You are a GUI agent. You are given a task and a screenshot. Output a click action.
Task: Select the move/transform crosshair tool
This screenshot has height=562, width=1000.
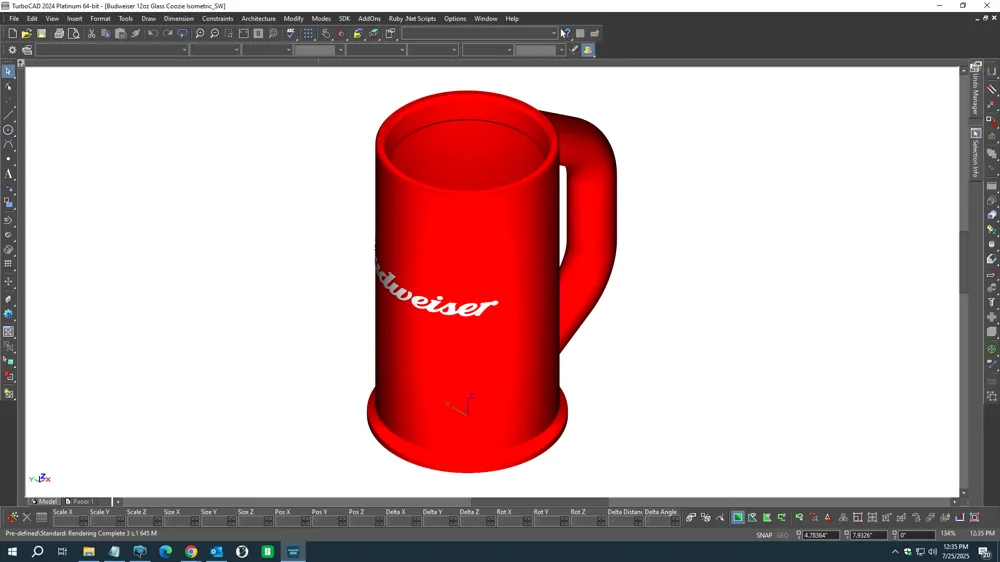coord(8,281)
